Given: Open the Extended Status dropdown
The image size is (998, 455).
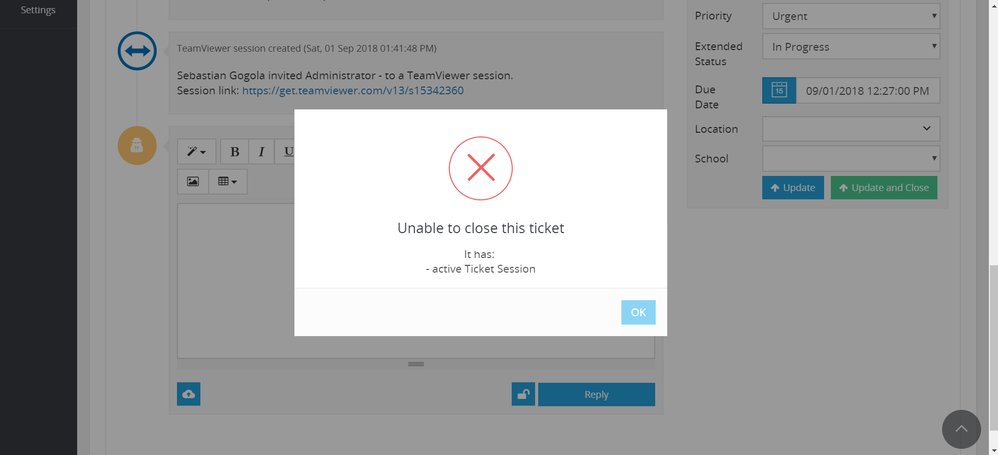Looking at the screenshot, I should click(851, 46).
